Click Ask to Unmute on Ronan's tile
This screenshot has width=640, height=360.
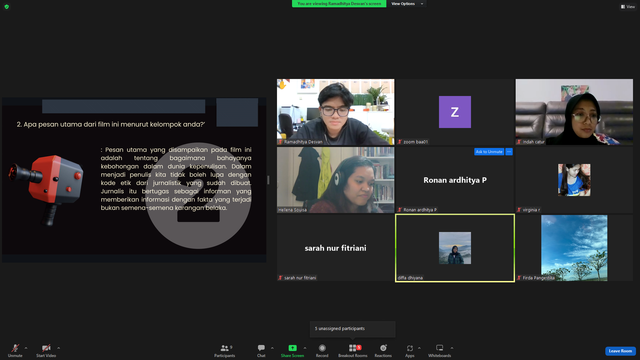[x=489, y=152]
